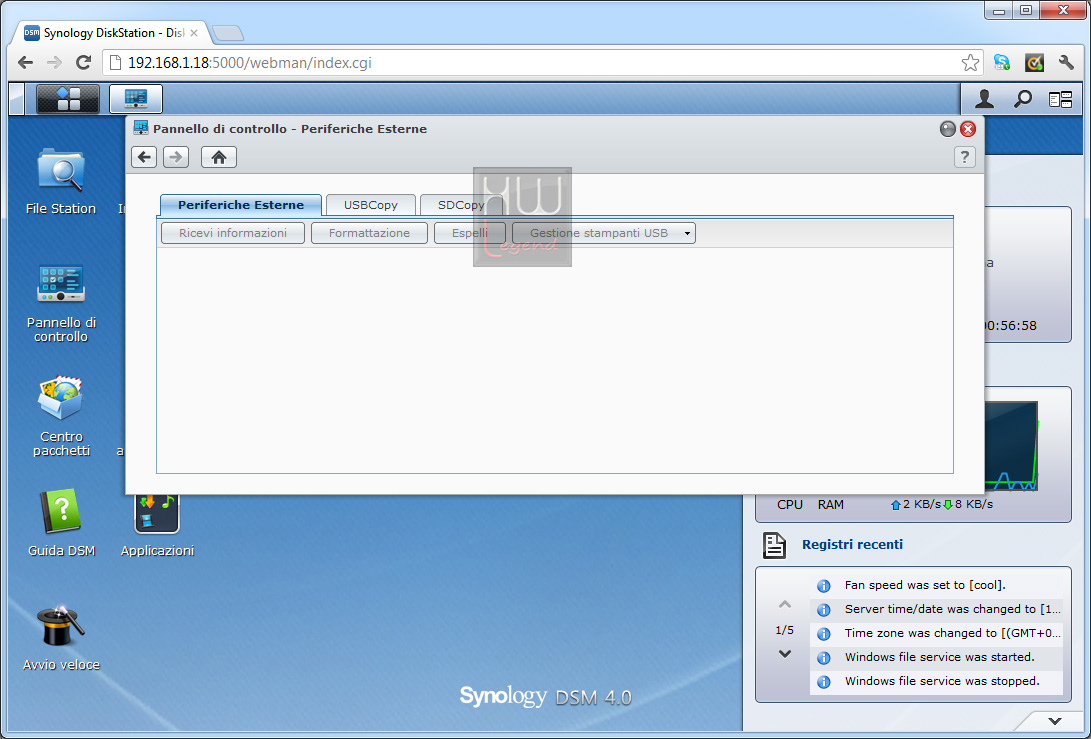Select the Synology DiskStation browser tab
Image resolution: width=1091 pixels, height=739 pixels.
(111, 33)
